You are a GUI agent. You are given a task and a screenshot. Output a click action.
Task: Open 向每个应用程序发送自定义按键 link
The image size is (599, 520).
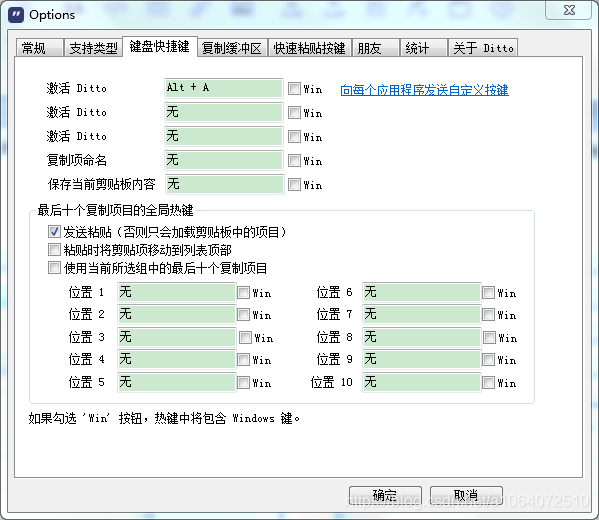pyautogui.click(x=424, y=90)
